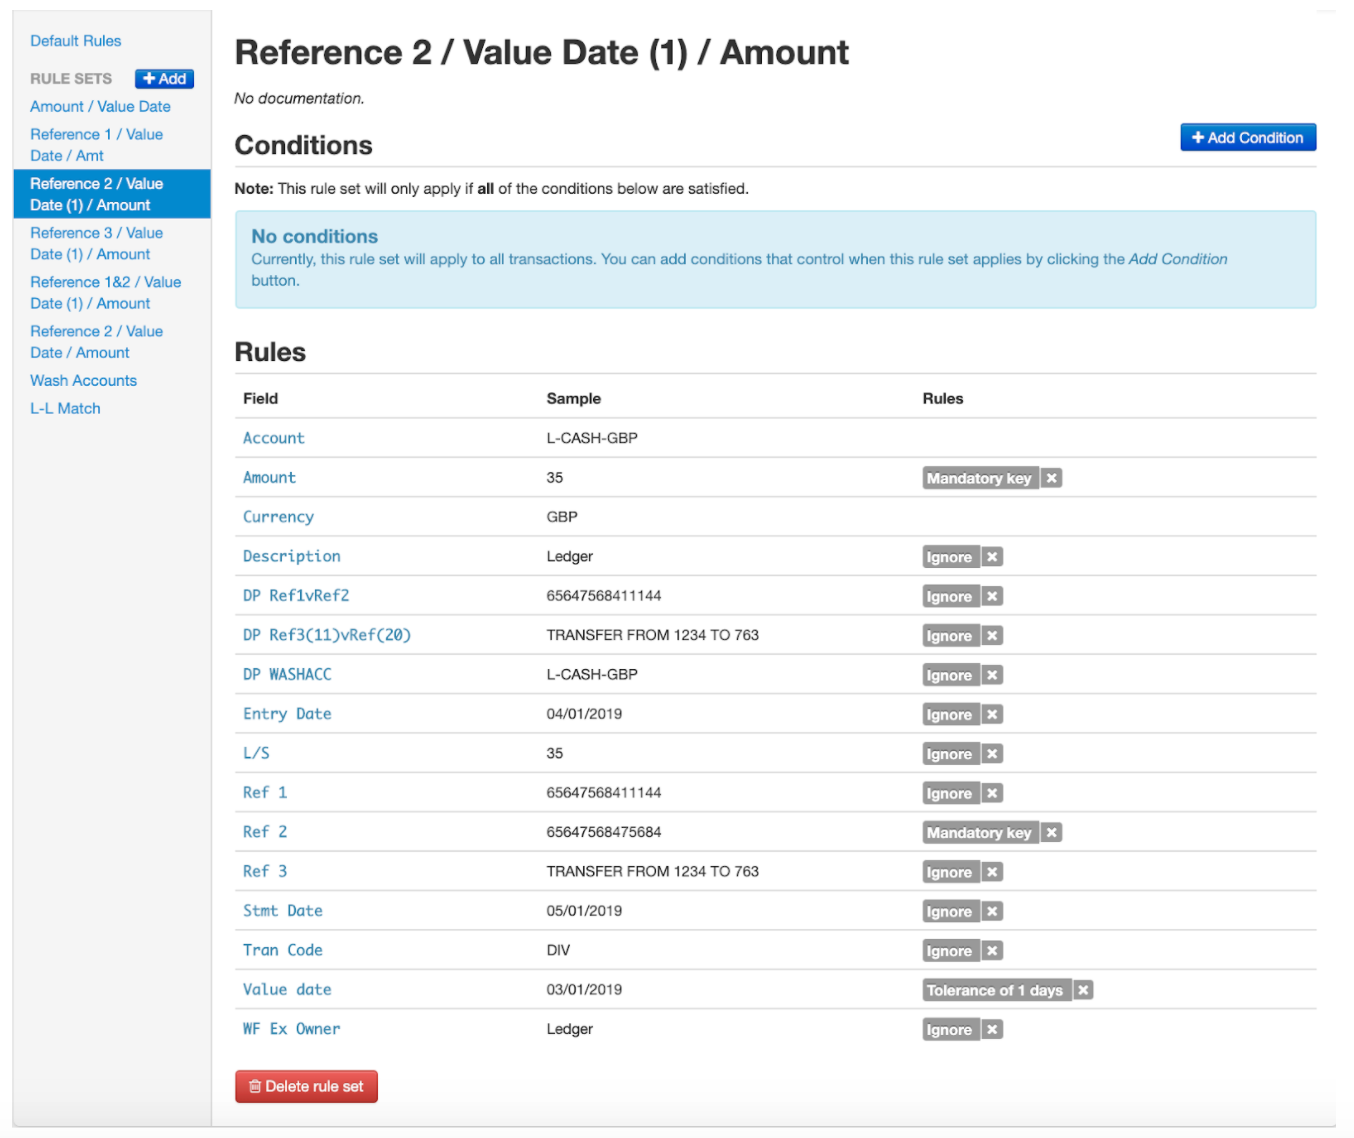Viewport: 1354px width, 1138px height.
Task: Click sample value GBP
Action: (562, 517)
